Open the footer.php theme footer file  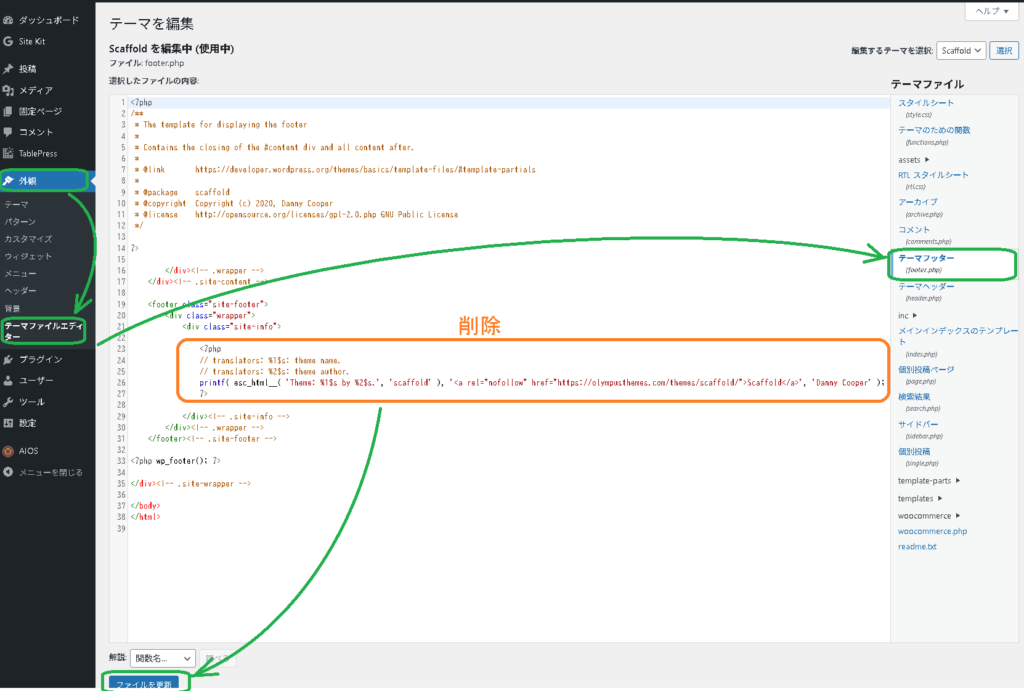pyautogui.click(x=926, y=258)
